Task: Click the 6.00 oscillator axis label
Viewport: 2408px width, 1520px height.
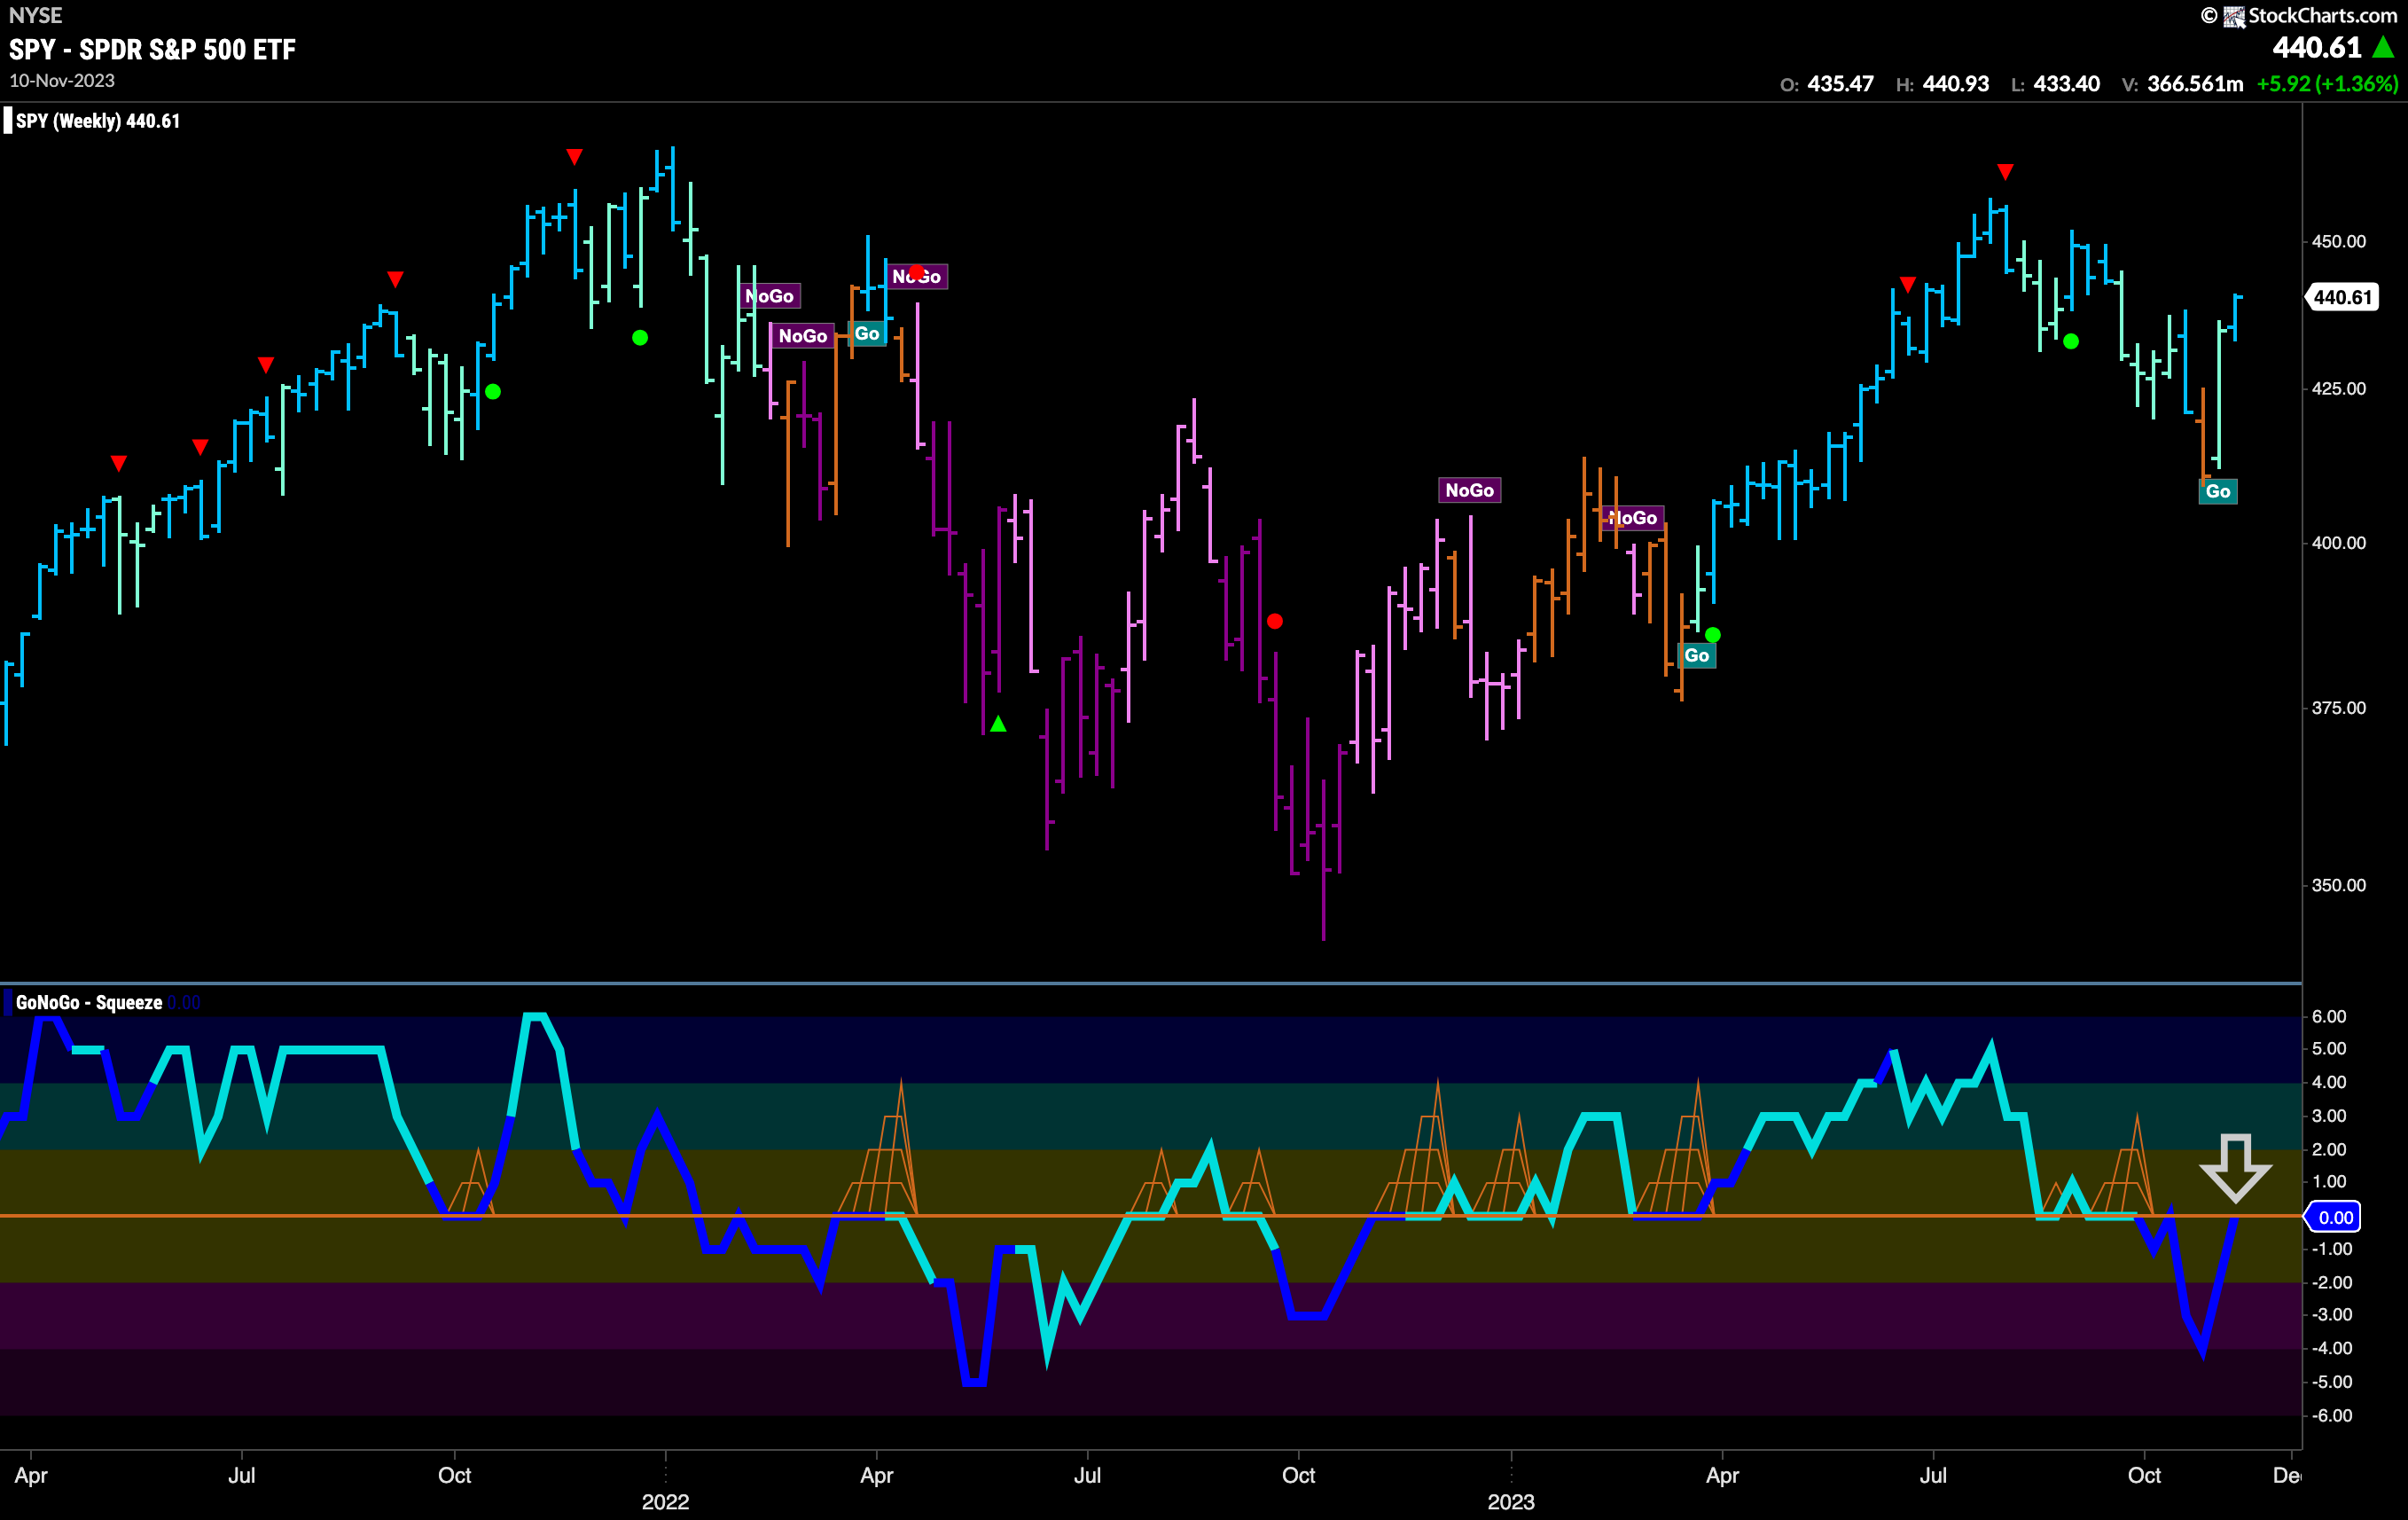Action: click(x=2329, y=1016)
